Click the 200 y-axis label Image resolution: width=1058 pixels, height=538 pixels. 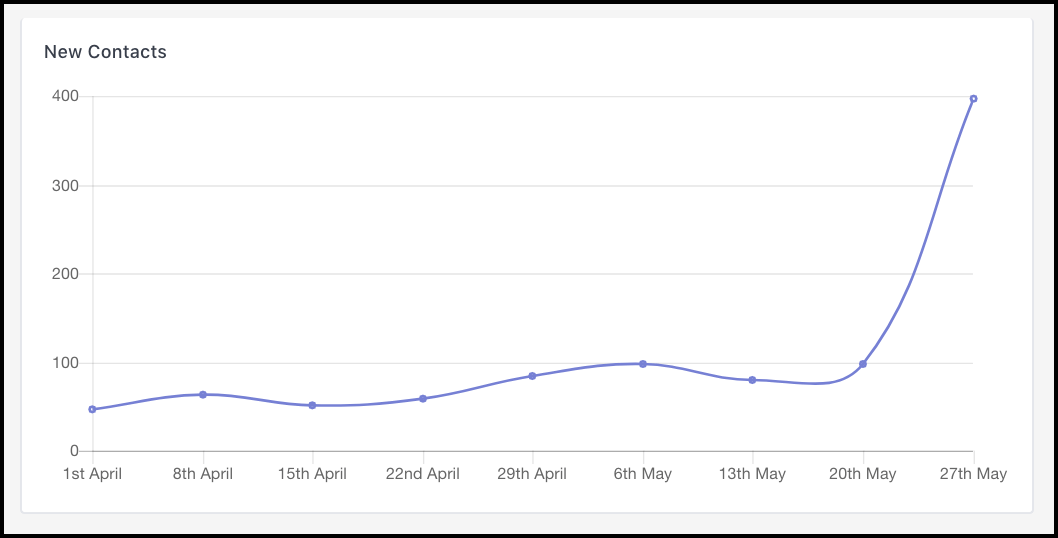(x=65, y=274)
